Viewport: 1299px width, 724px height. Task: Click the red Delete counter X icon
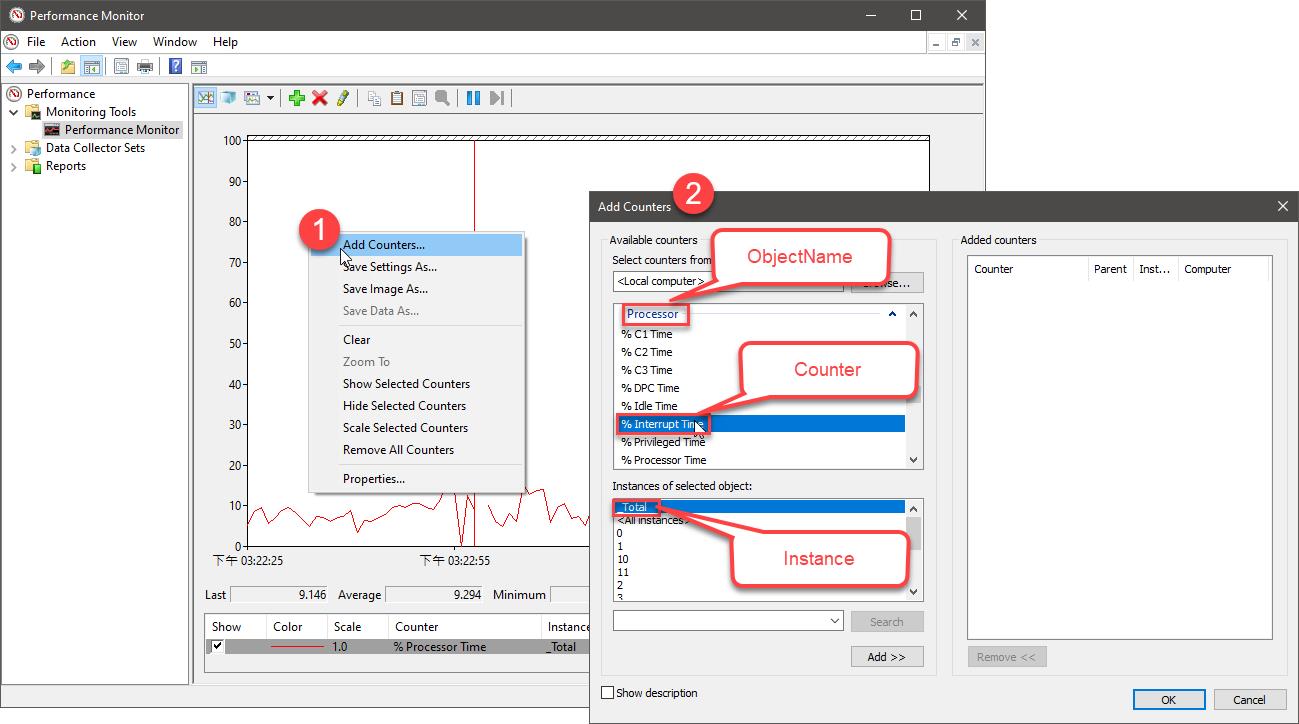(x=320, y=98)
